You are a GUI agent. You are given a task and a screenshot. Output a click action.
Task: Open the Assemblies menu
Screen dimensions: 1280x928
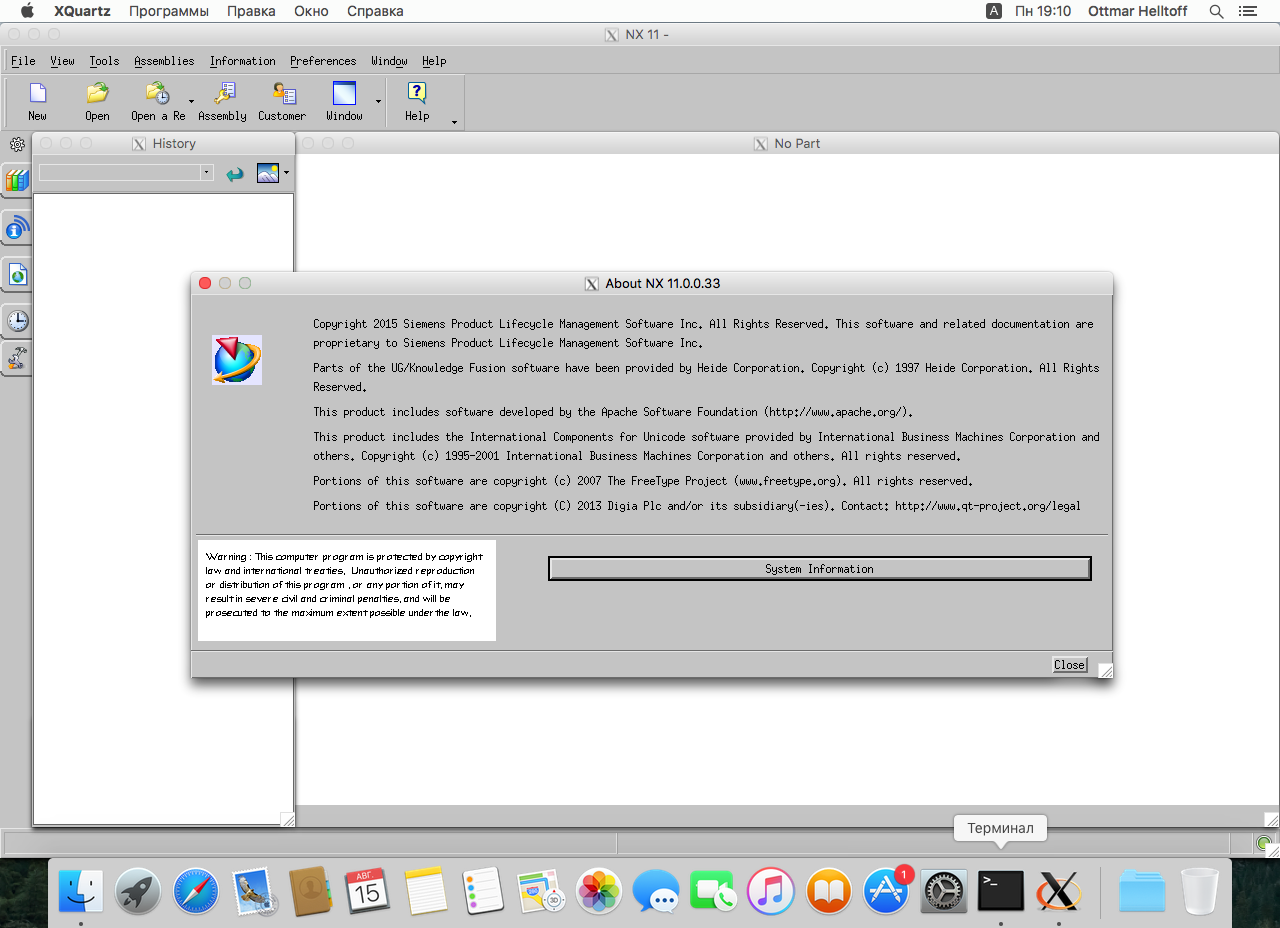[x=164, y=61]
